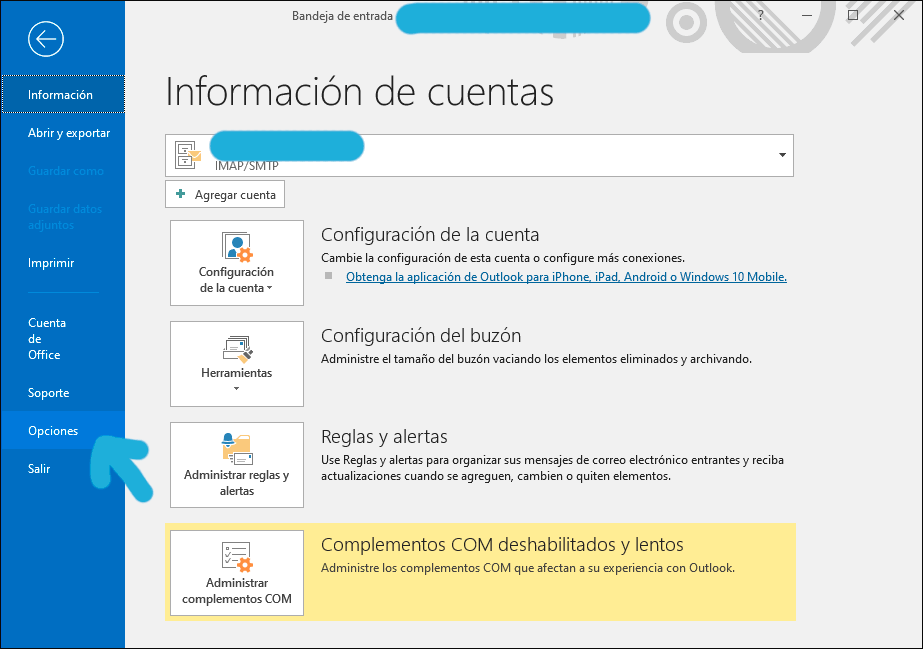Expand the account selector dropdown arrow
The height and width of the screenshot is (649, 923).
click(x=782, y=155)
